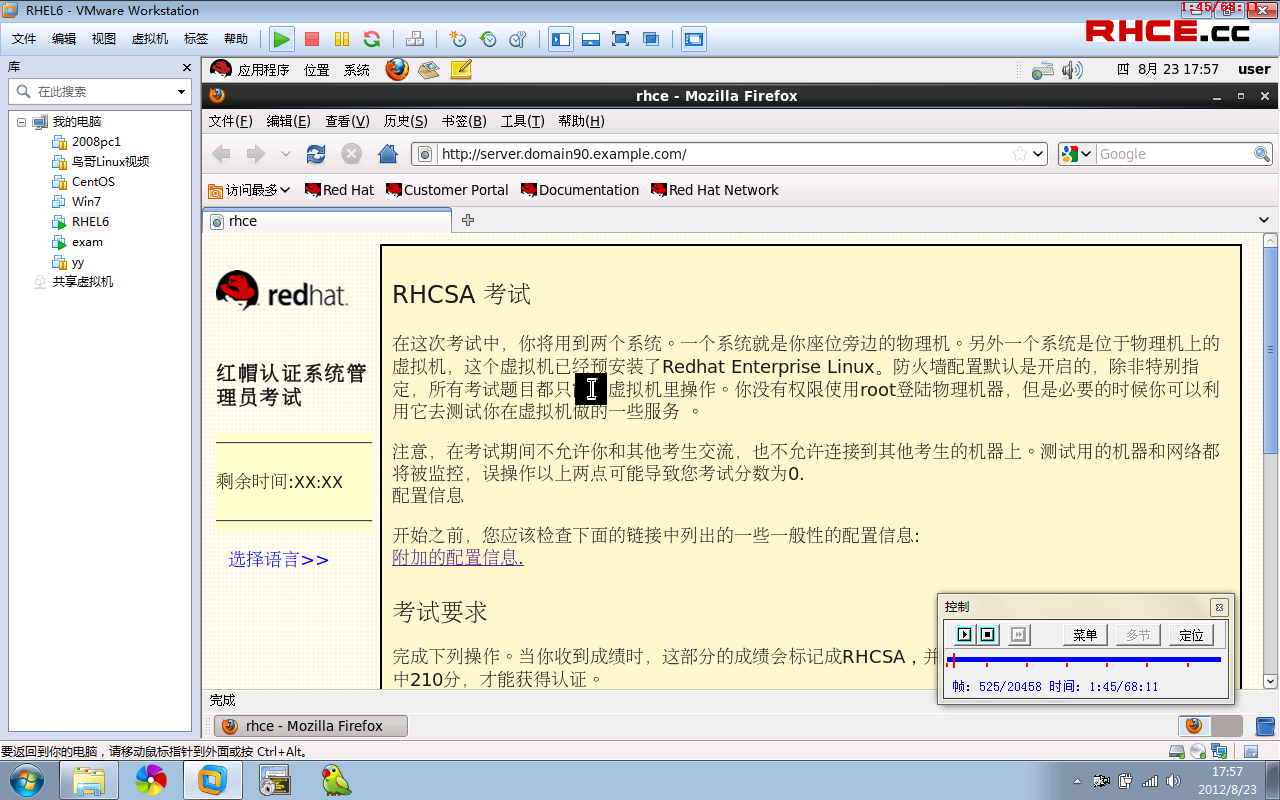Click the red stop power-off icon in VMware toolbar
Viewport: 1280px width, 800px height.
coord(312,39)
